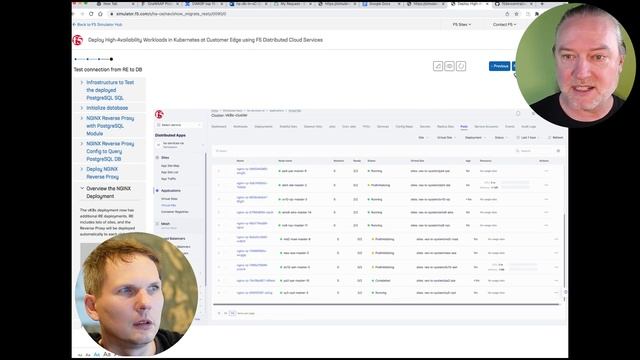
Task: Click the Test connection from RE to DB heading
Action: point(108,70)
